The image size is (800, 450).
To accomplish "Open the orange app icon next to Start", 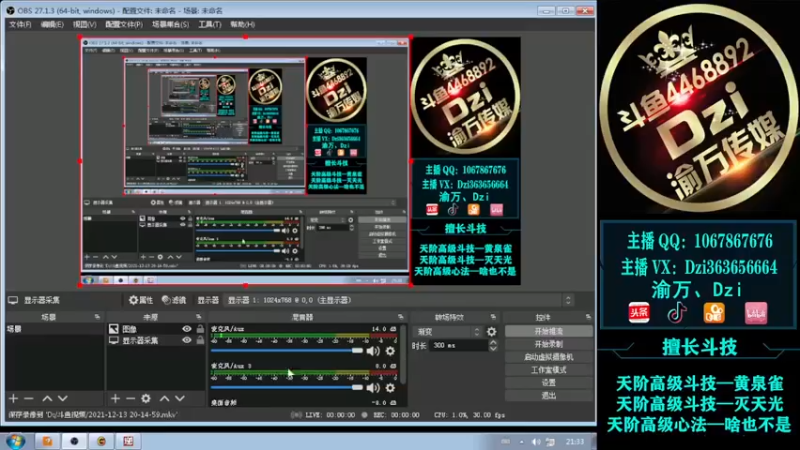I will click(x=47, y=441).
